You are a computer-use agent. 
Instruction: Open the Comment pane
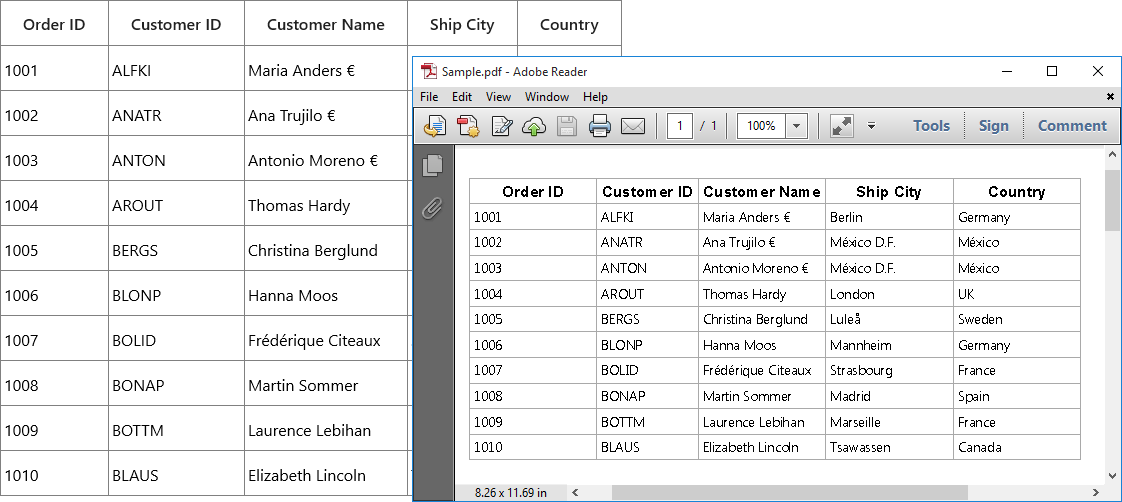pyautogui.click(x=1072, y=126)
